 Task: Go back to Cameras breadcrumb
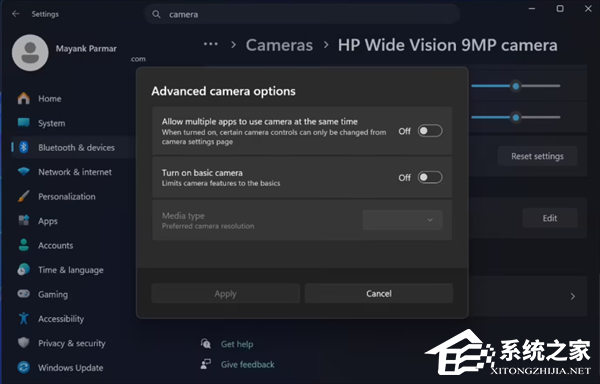[x=279, y=45]
